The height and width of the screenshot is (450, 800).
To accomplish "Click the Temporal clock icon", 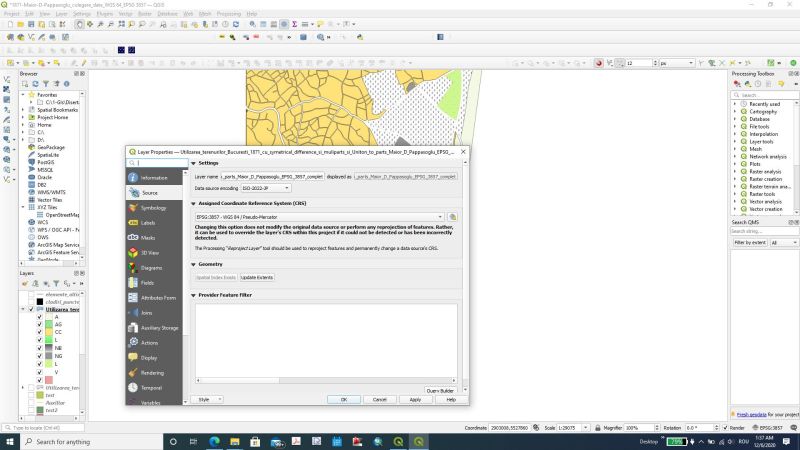I will click(133, 388).
